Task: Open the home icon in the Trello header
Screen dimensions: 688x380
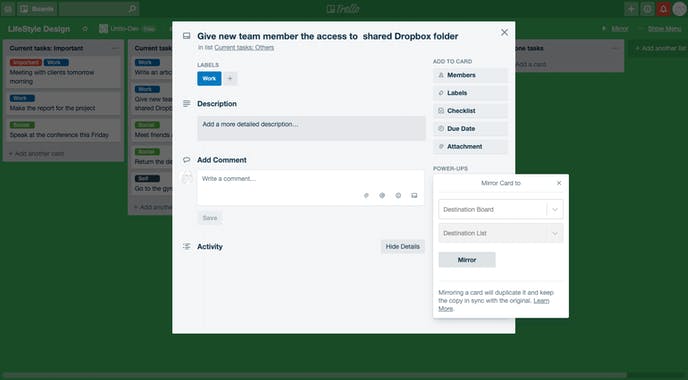Action: [8, 9]
